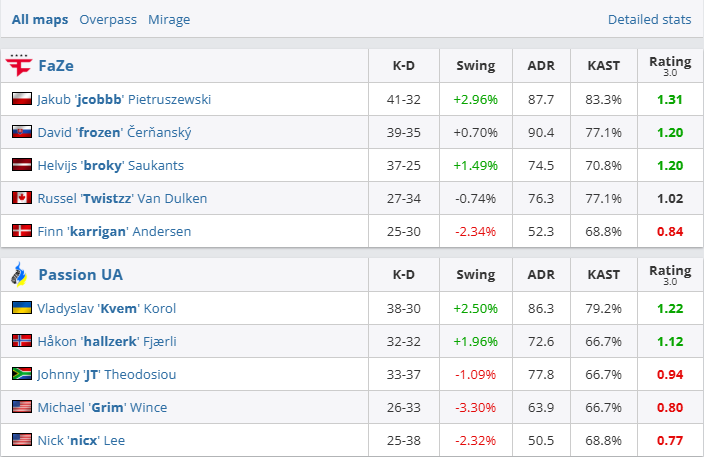Click the South African flag beside JT
The height and width of the screenshot is (457, 704).
[x=21, y=374]
